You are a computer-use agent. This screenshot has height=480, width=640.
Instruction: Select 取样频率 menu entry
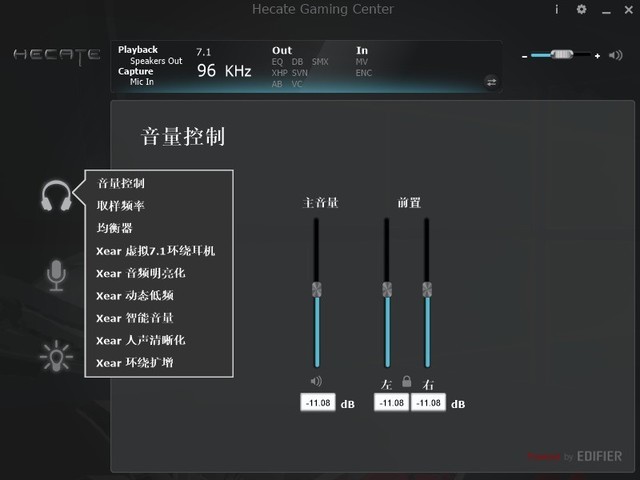coord(121,206)
